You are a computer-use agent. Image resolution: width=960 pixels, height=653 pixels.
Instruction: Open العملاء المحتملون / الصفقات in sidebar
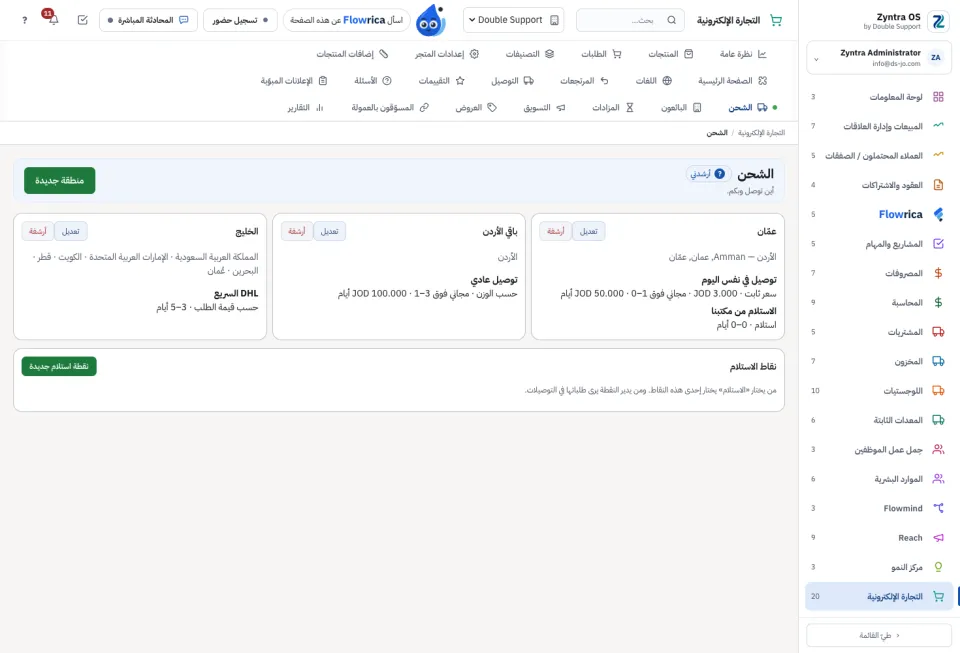pos(879,155)
